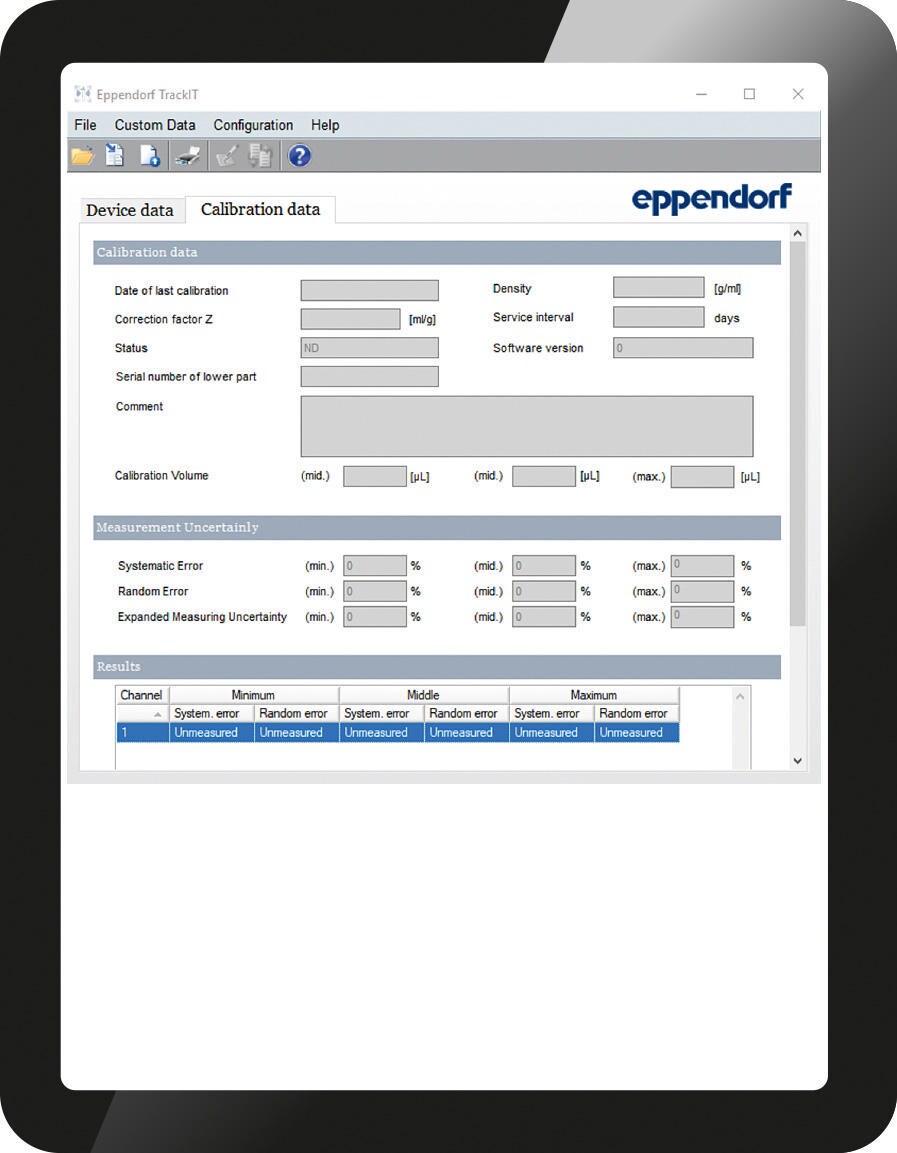This screenshot has width=897, height=1153.
Task: Open the Custom Data menu
Action: (155, 125)
